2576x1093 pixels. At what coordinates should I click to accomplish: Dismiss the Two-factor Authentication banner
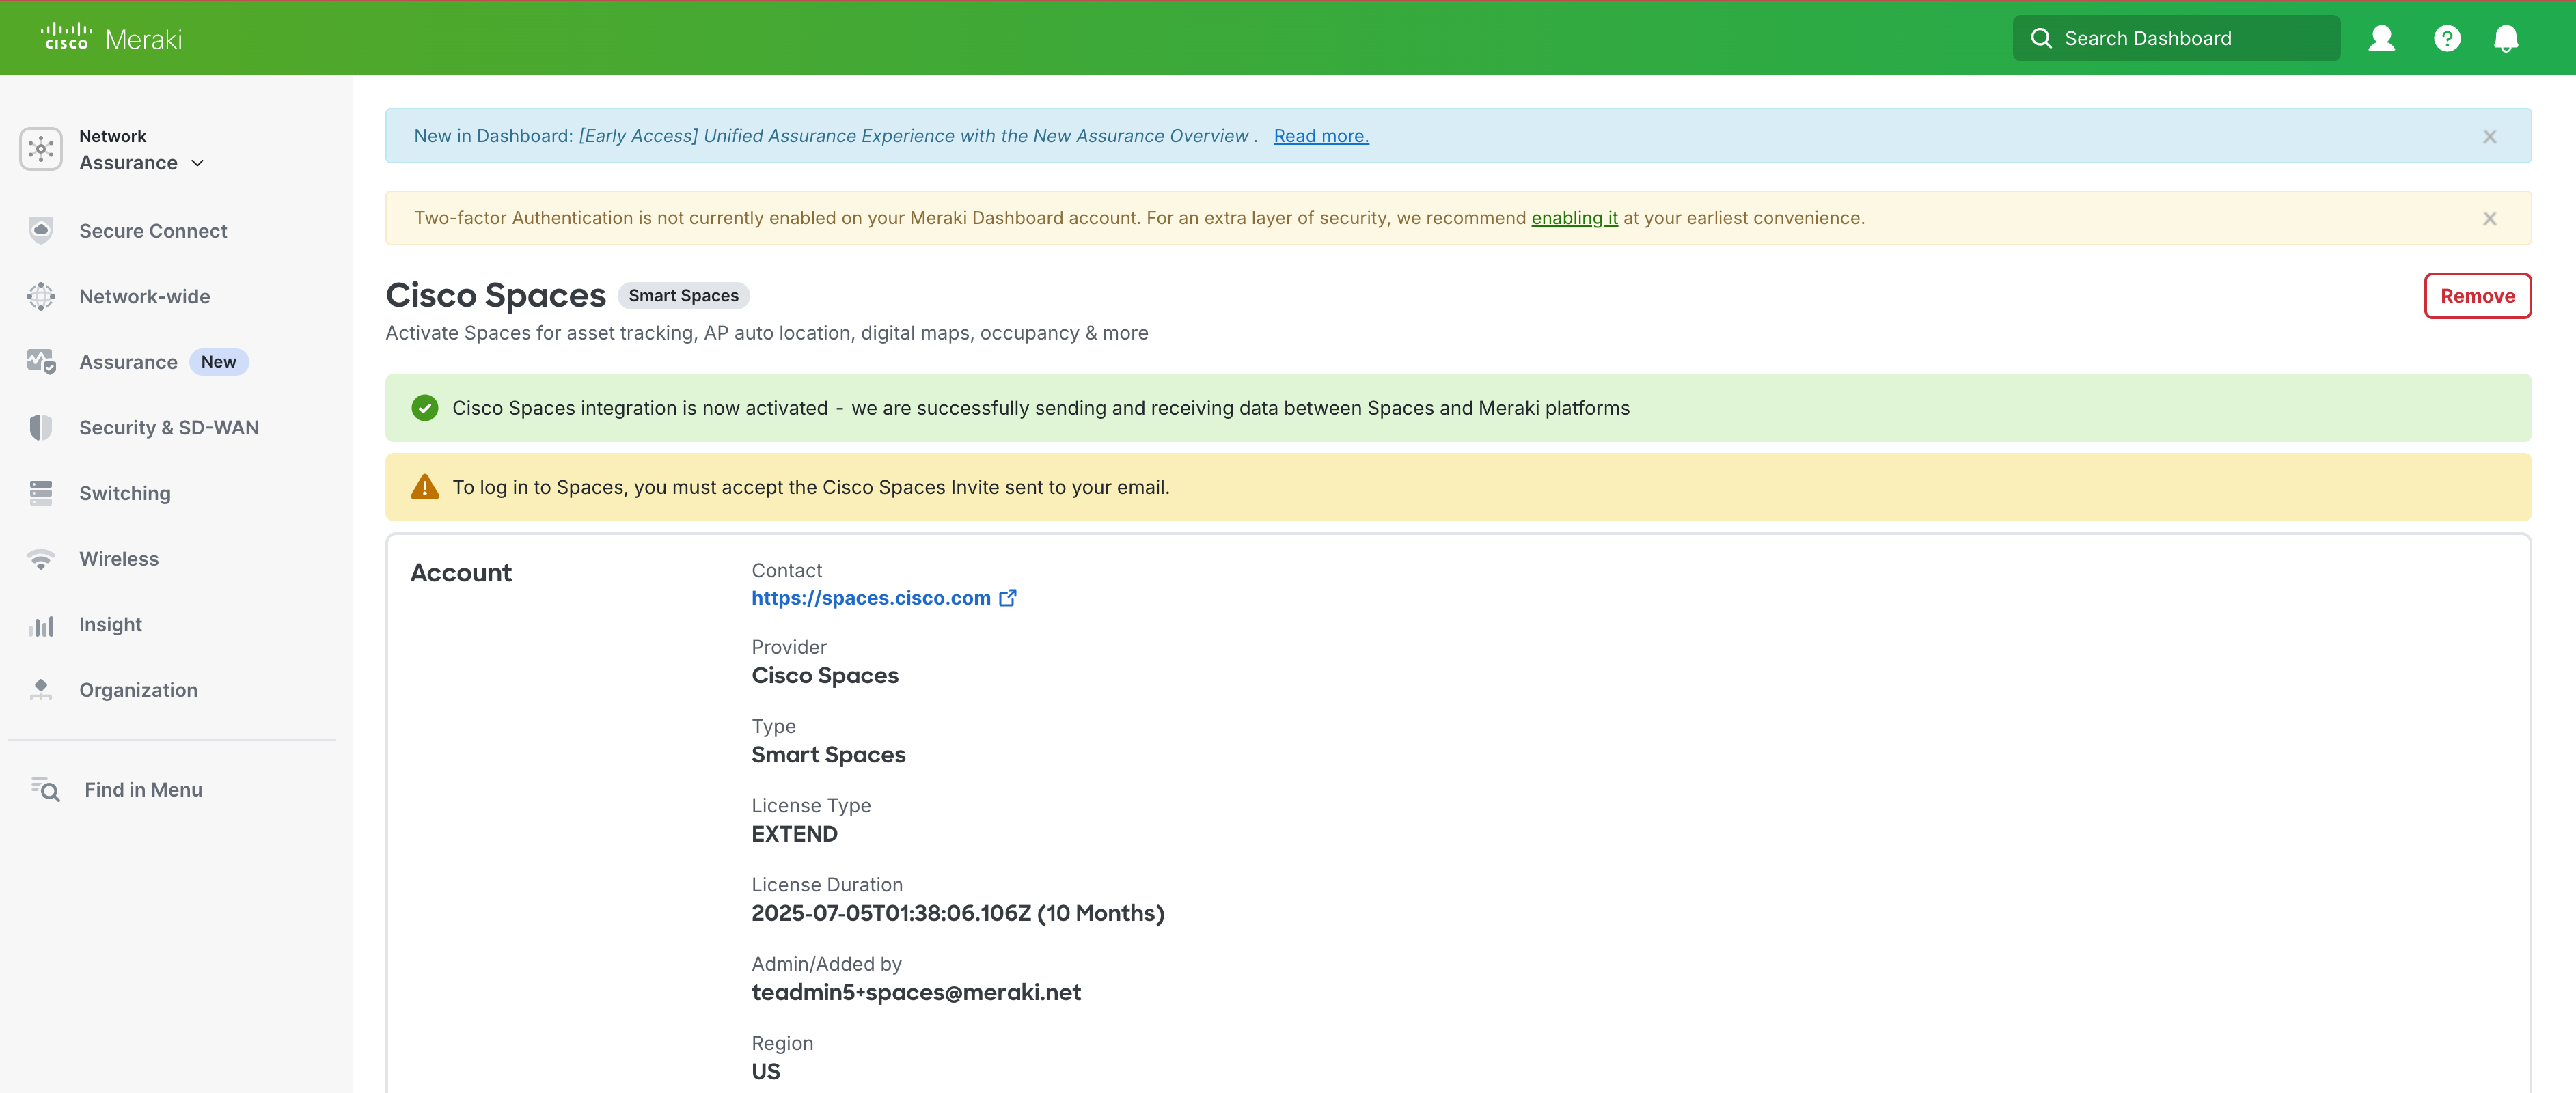(x=2490, y=218)
